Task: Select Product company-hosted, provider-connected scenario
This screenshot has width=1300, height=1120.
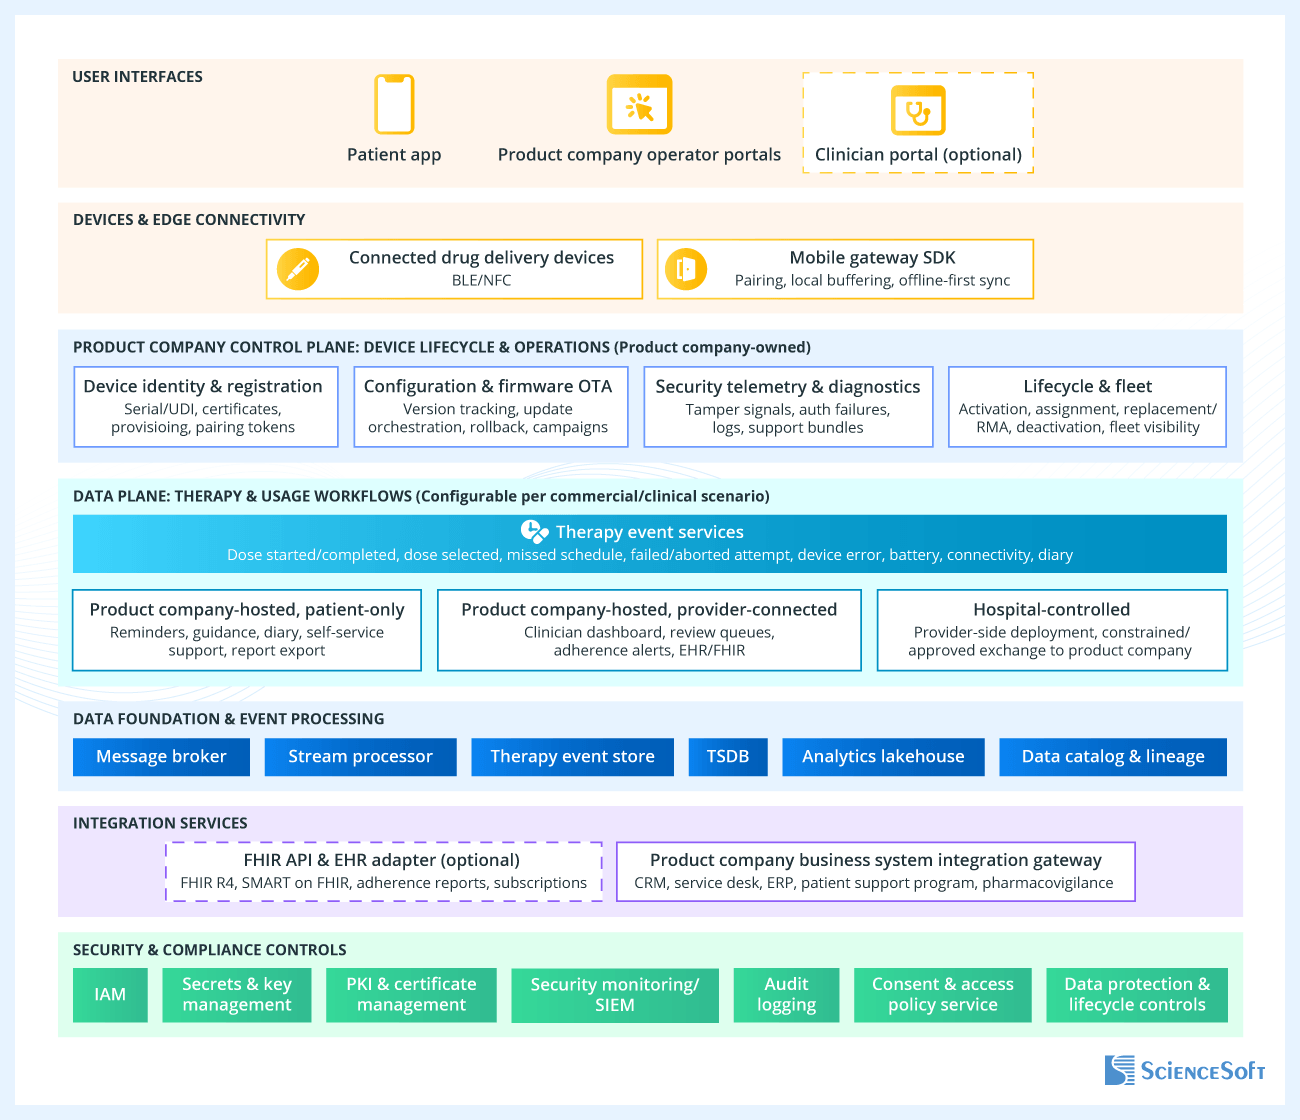Action: click(x=649, y=630)
